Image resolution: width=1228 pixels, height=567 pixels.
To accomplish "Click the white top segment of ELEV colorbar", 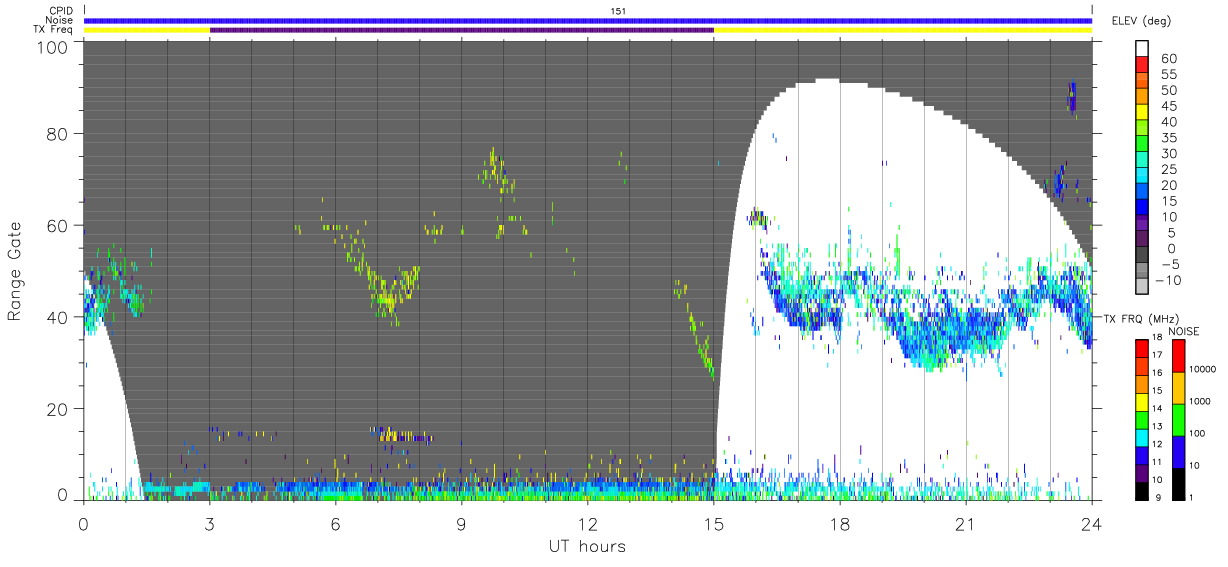I will [1142, 50].
